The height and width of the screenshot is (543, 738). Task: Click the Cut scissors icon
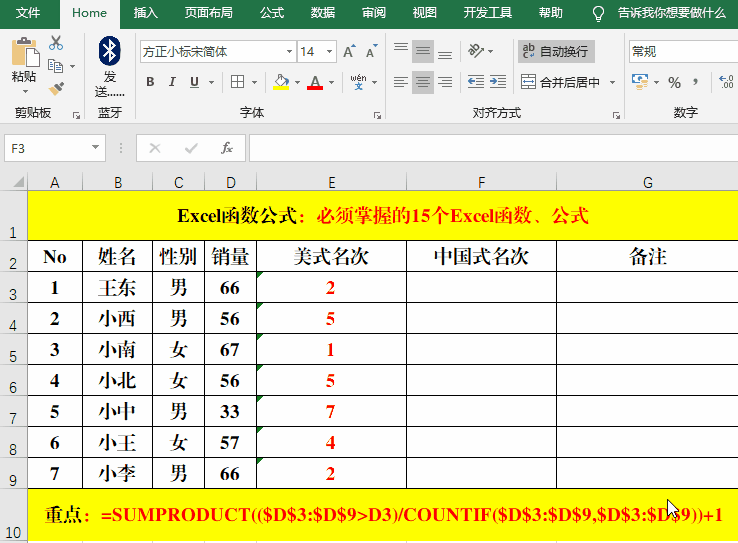55,42
